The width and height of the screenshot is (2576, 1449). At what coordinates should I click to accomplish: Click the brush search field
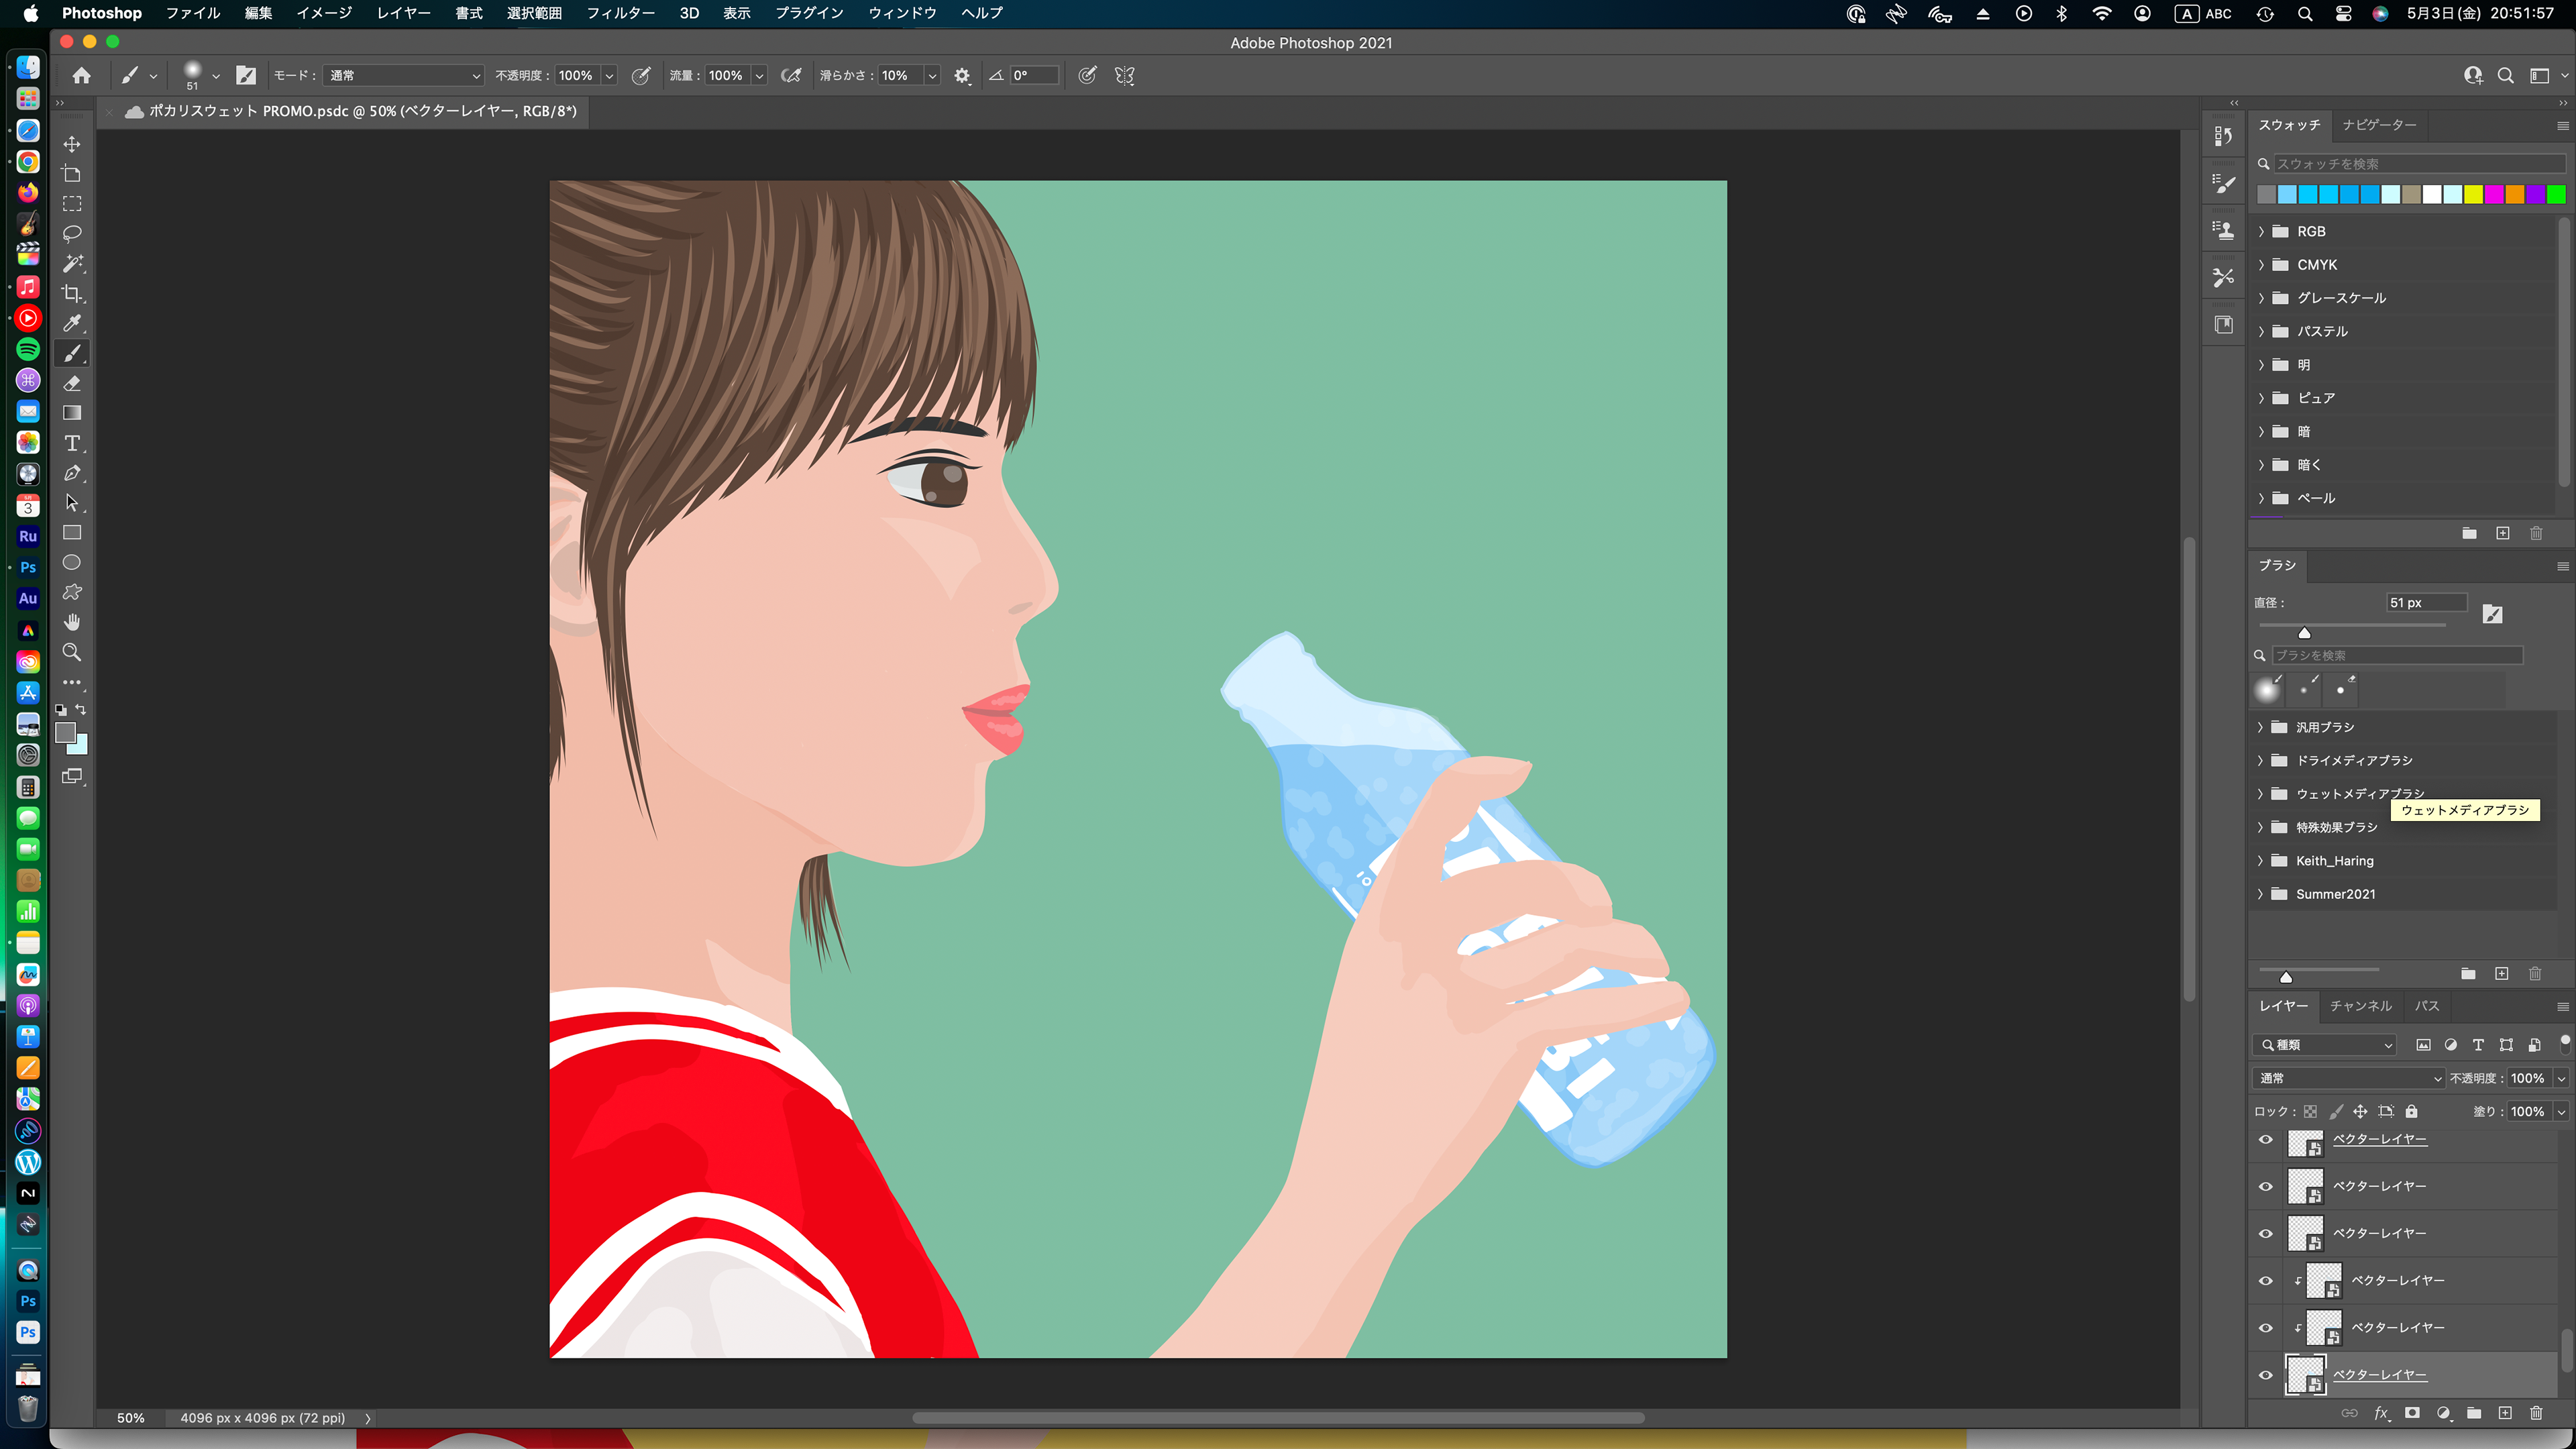[2397, 656]
